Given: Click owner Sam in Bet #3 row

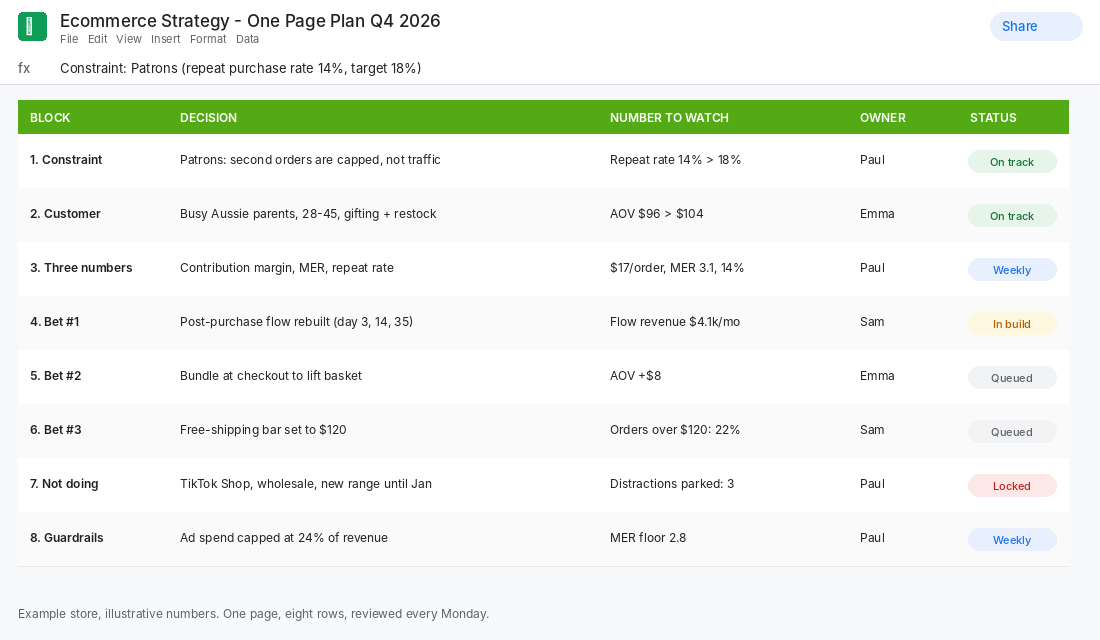Looking at the screenshot, I should click(x=872, y=430).
